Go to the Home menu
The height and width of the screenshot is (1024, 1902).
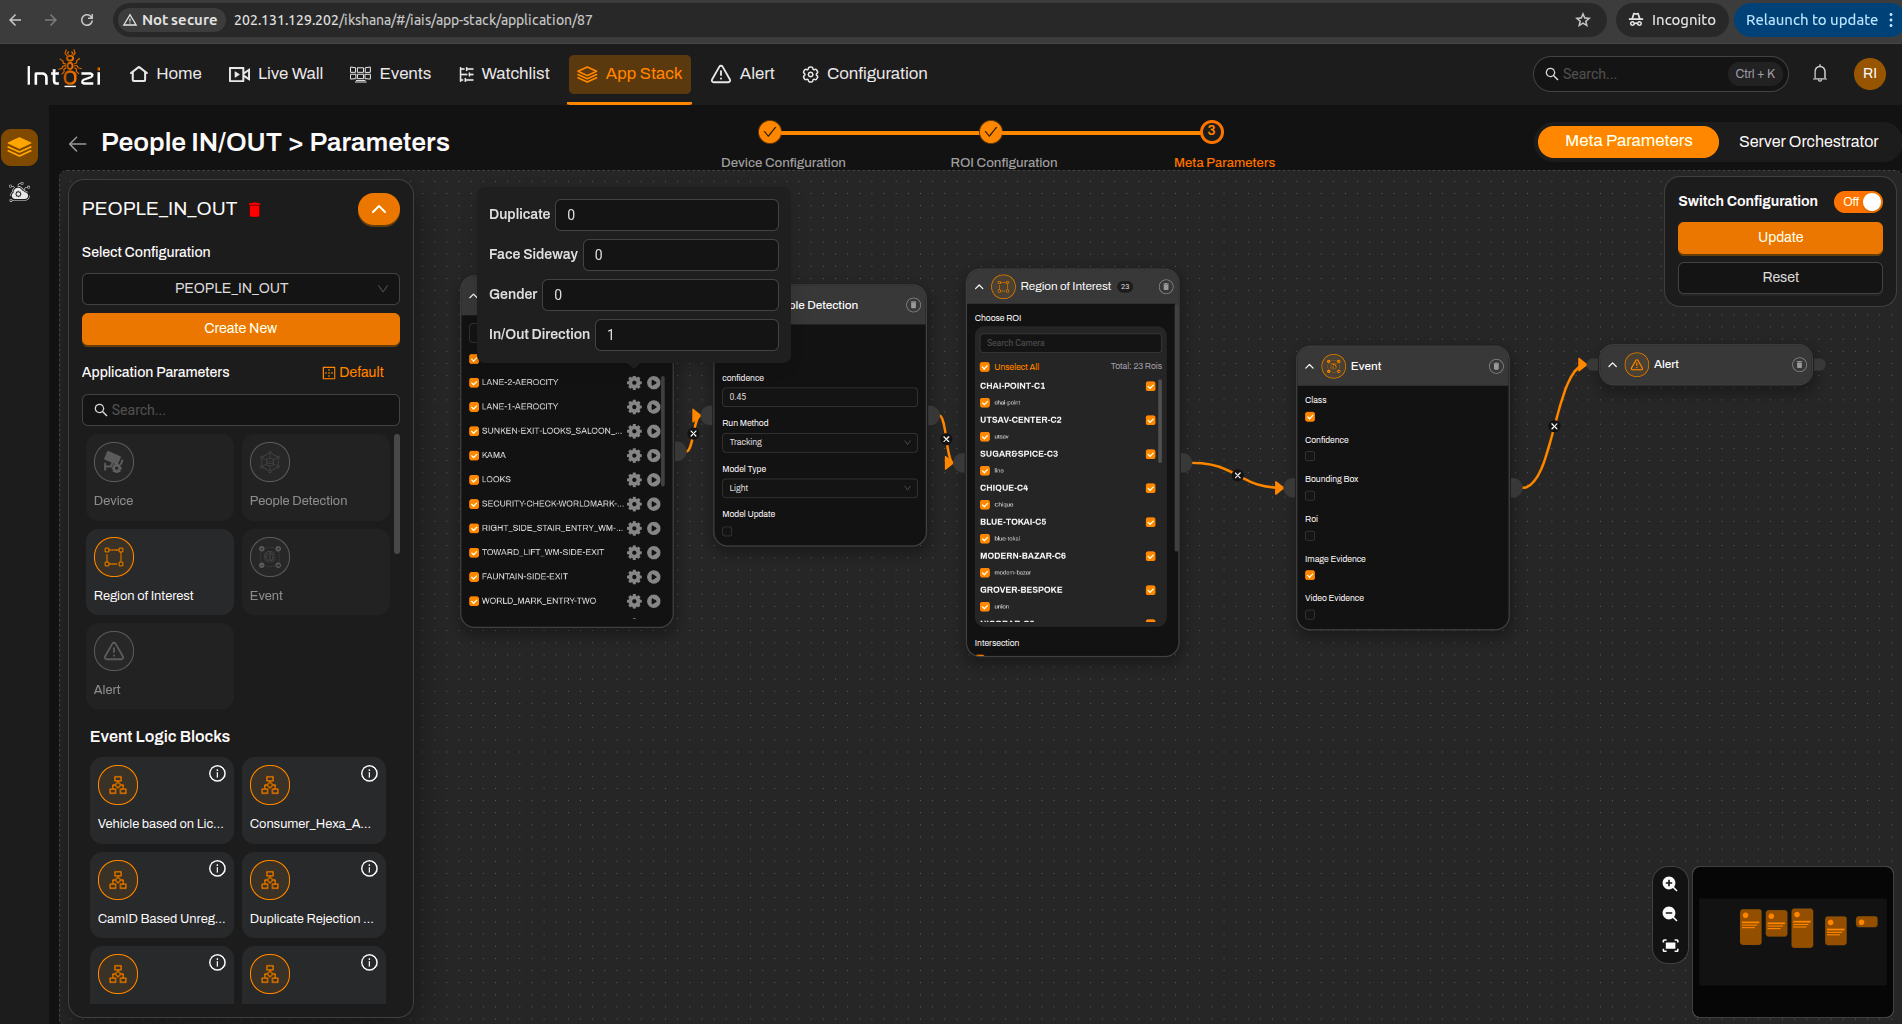point(166,74)
